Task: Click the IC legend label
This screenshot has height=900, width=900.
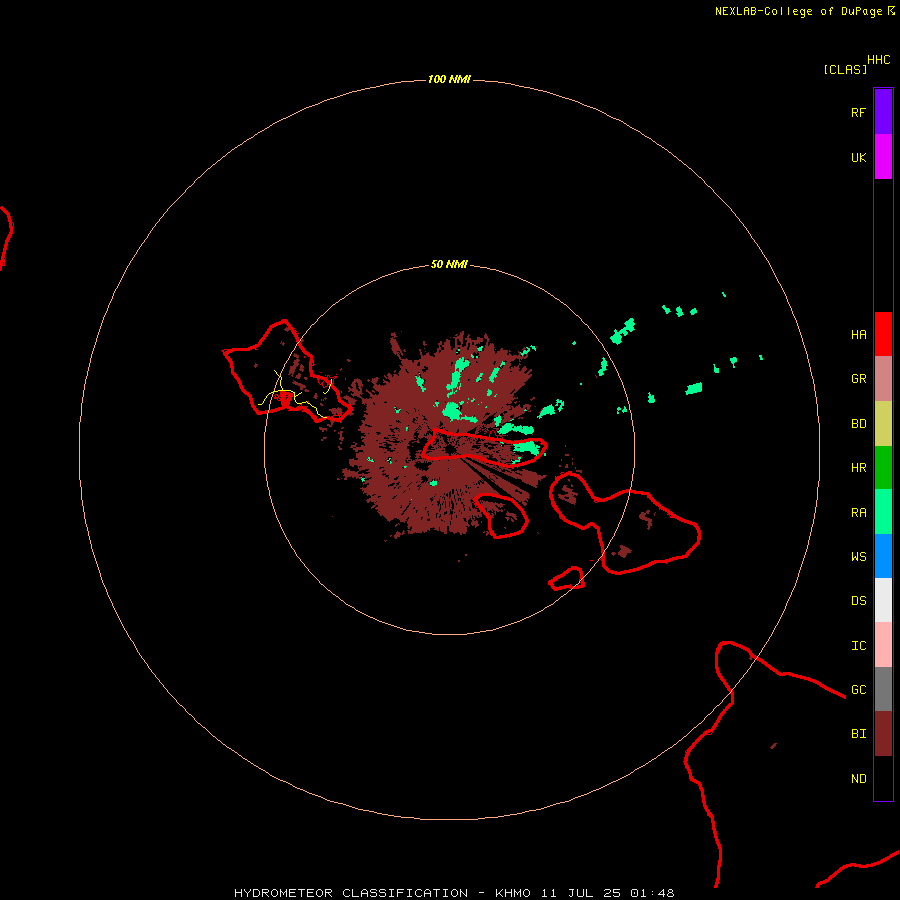Action: point(858,645)
